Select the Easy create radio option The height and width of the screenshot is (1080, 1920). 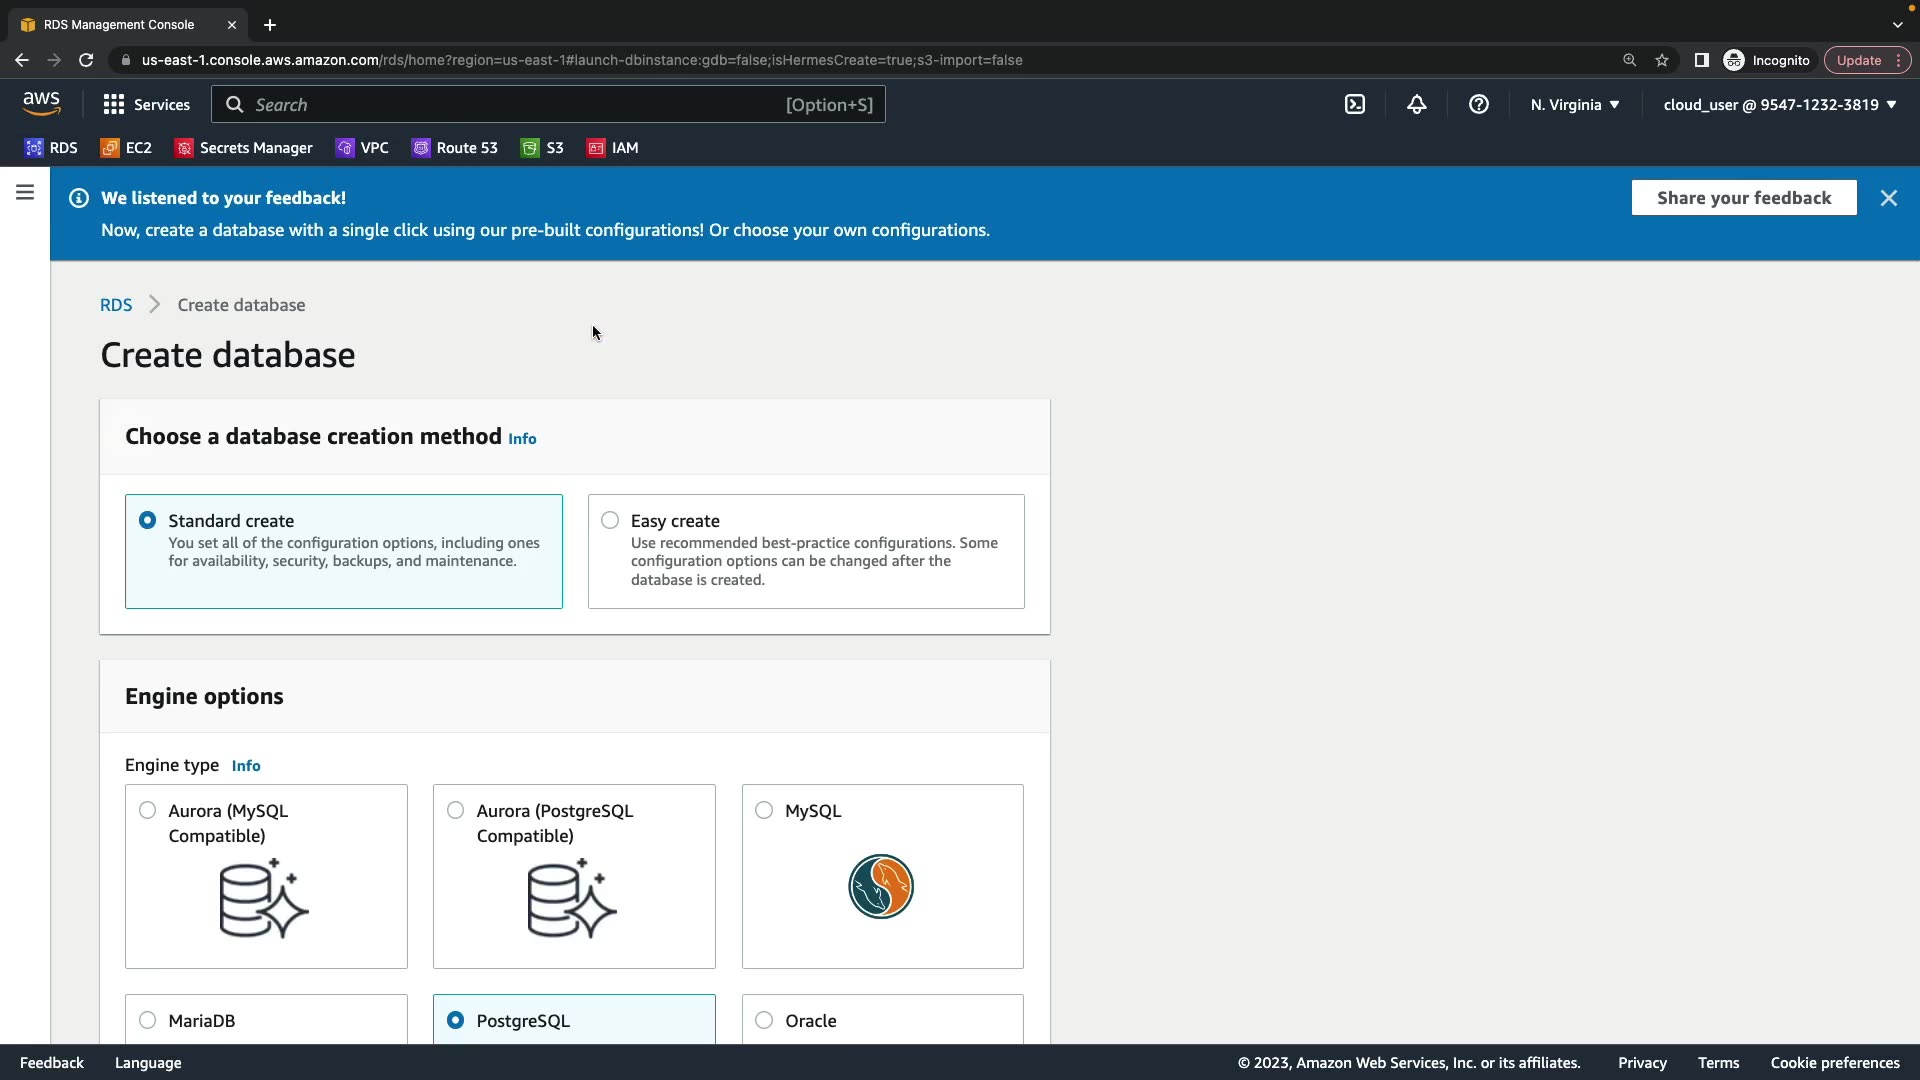(610, 520)
